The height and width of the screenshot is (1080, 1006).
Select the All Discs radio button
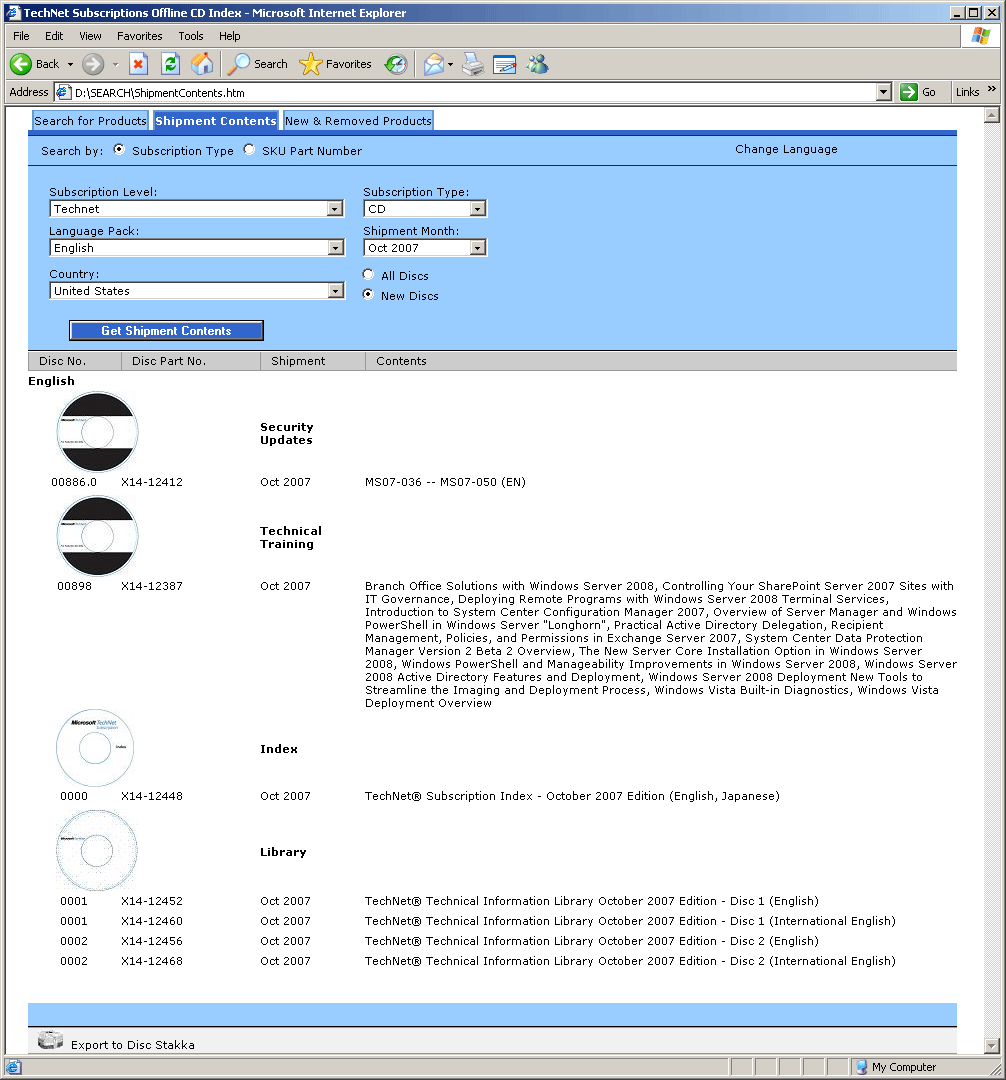[368, 274]
